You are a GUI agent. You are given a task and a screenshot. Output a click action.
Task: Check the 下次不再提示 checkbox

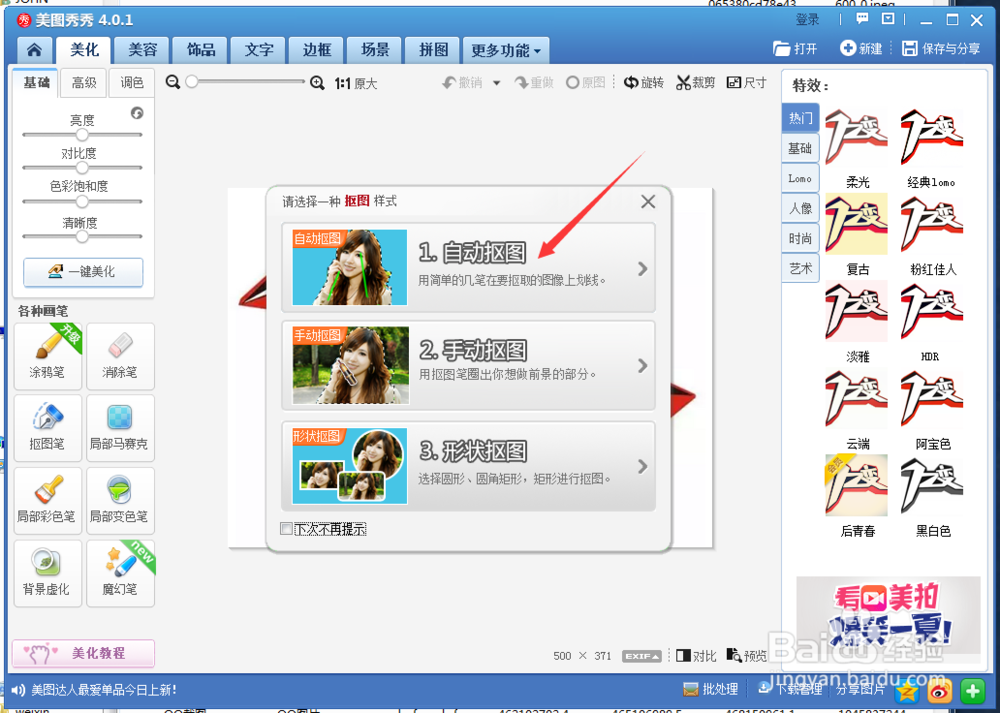click(x=286, y=529)
